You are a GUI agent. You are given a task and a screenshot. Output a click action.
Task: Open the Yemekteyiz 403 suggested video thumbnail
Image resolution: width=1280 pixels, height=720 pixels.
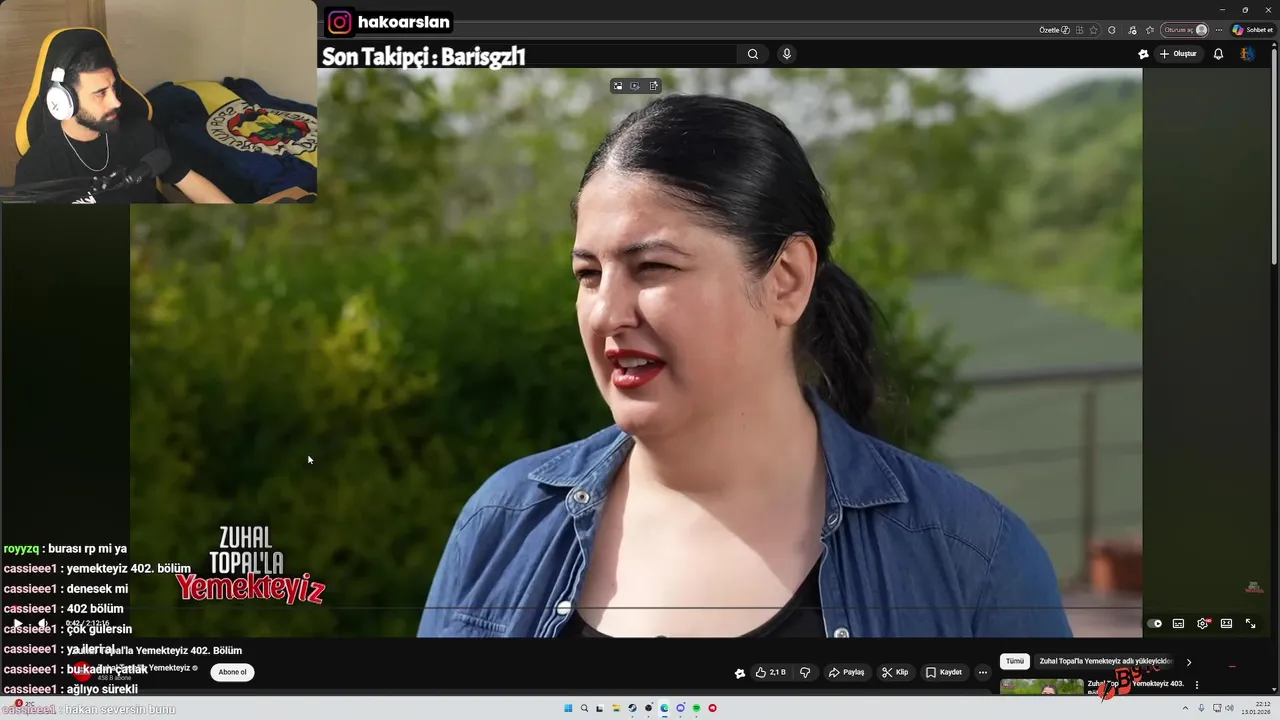(x=1041, y=687)
